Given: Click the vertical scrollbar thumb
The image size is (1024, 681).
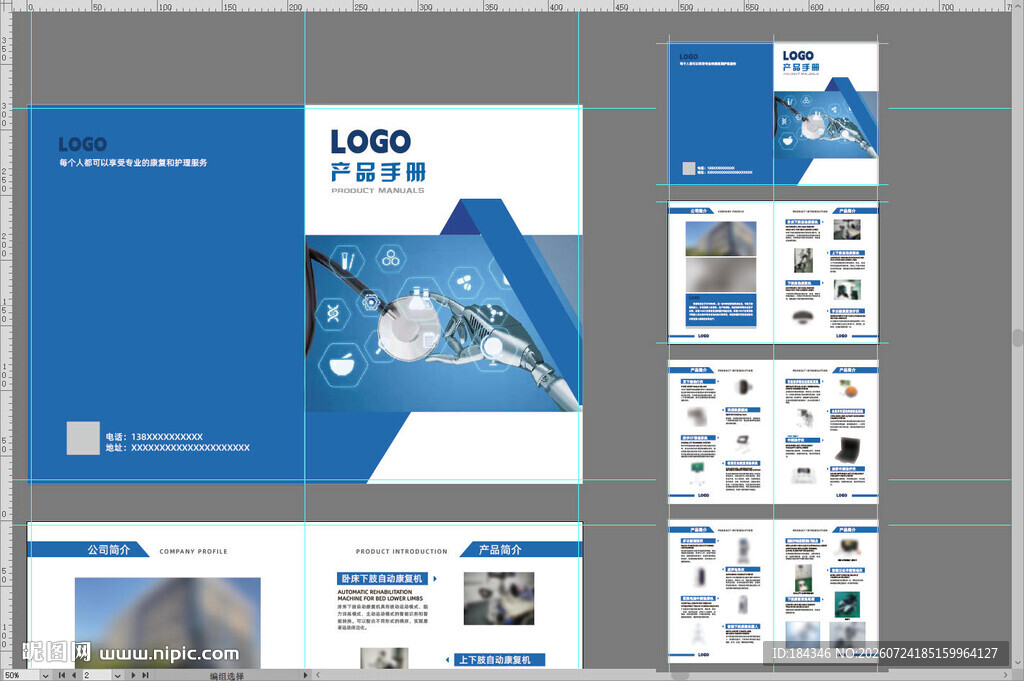Looking at the screenshot, I should (1018, 338).
